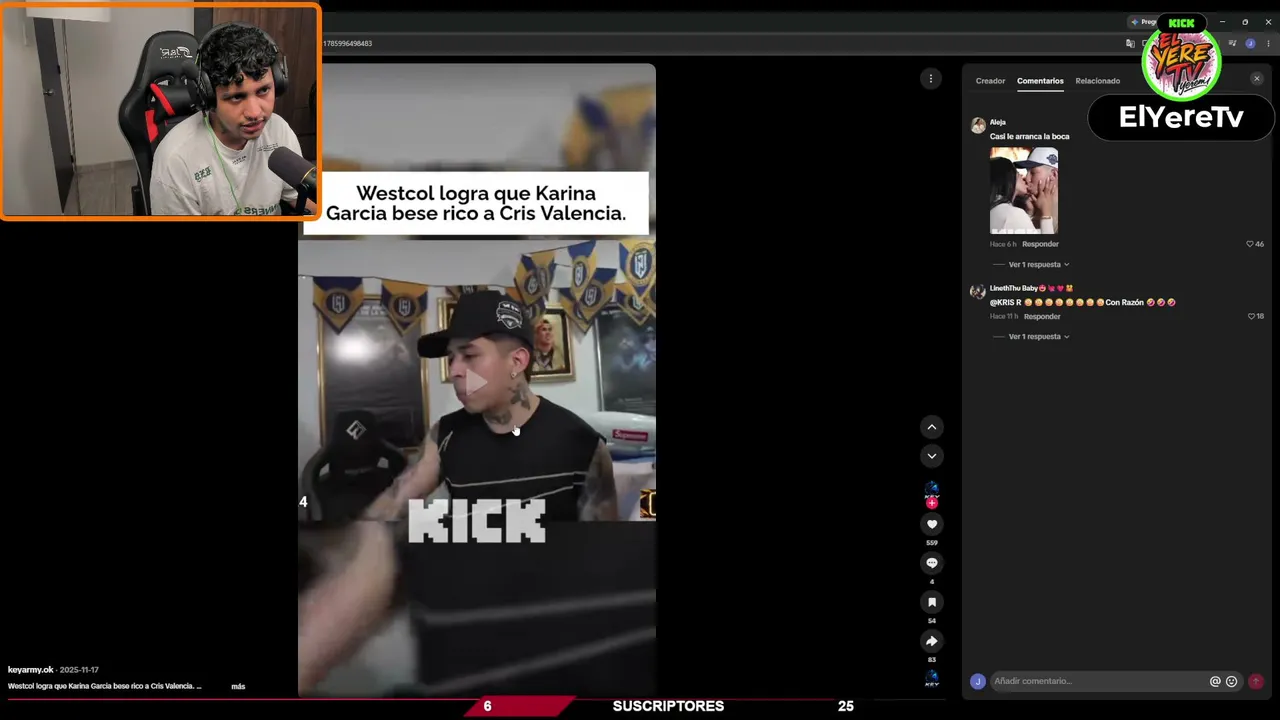Image resolution: width=1280 pixels, height=720 pixels.
Task: Click the "Hace 6 h" timestamp
Action: pyautogui.click(x=1003, y=244)
